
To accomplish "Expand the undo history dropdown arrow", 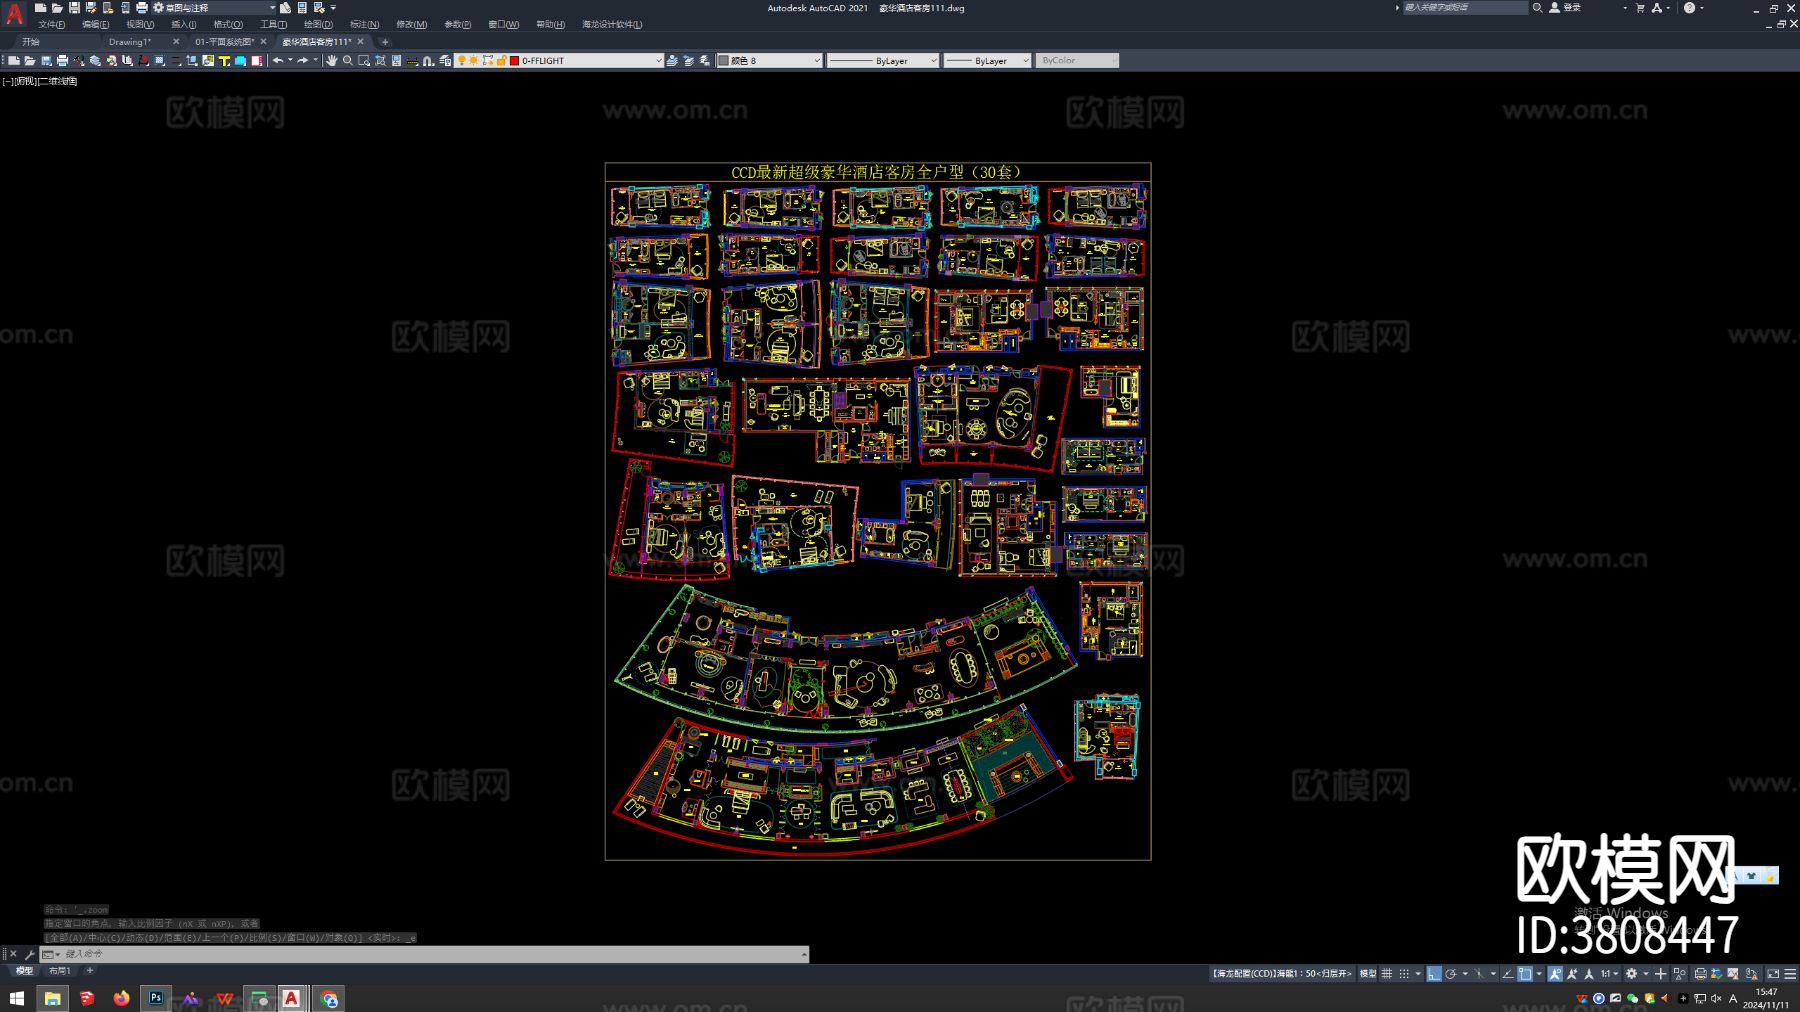I will tap(290, 60).
